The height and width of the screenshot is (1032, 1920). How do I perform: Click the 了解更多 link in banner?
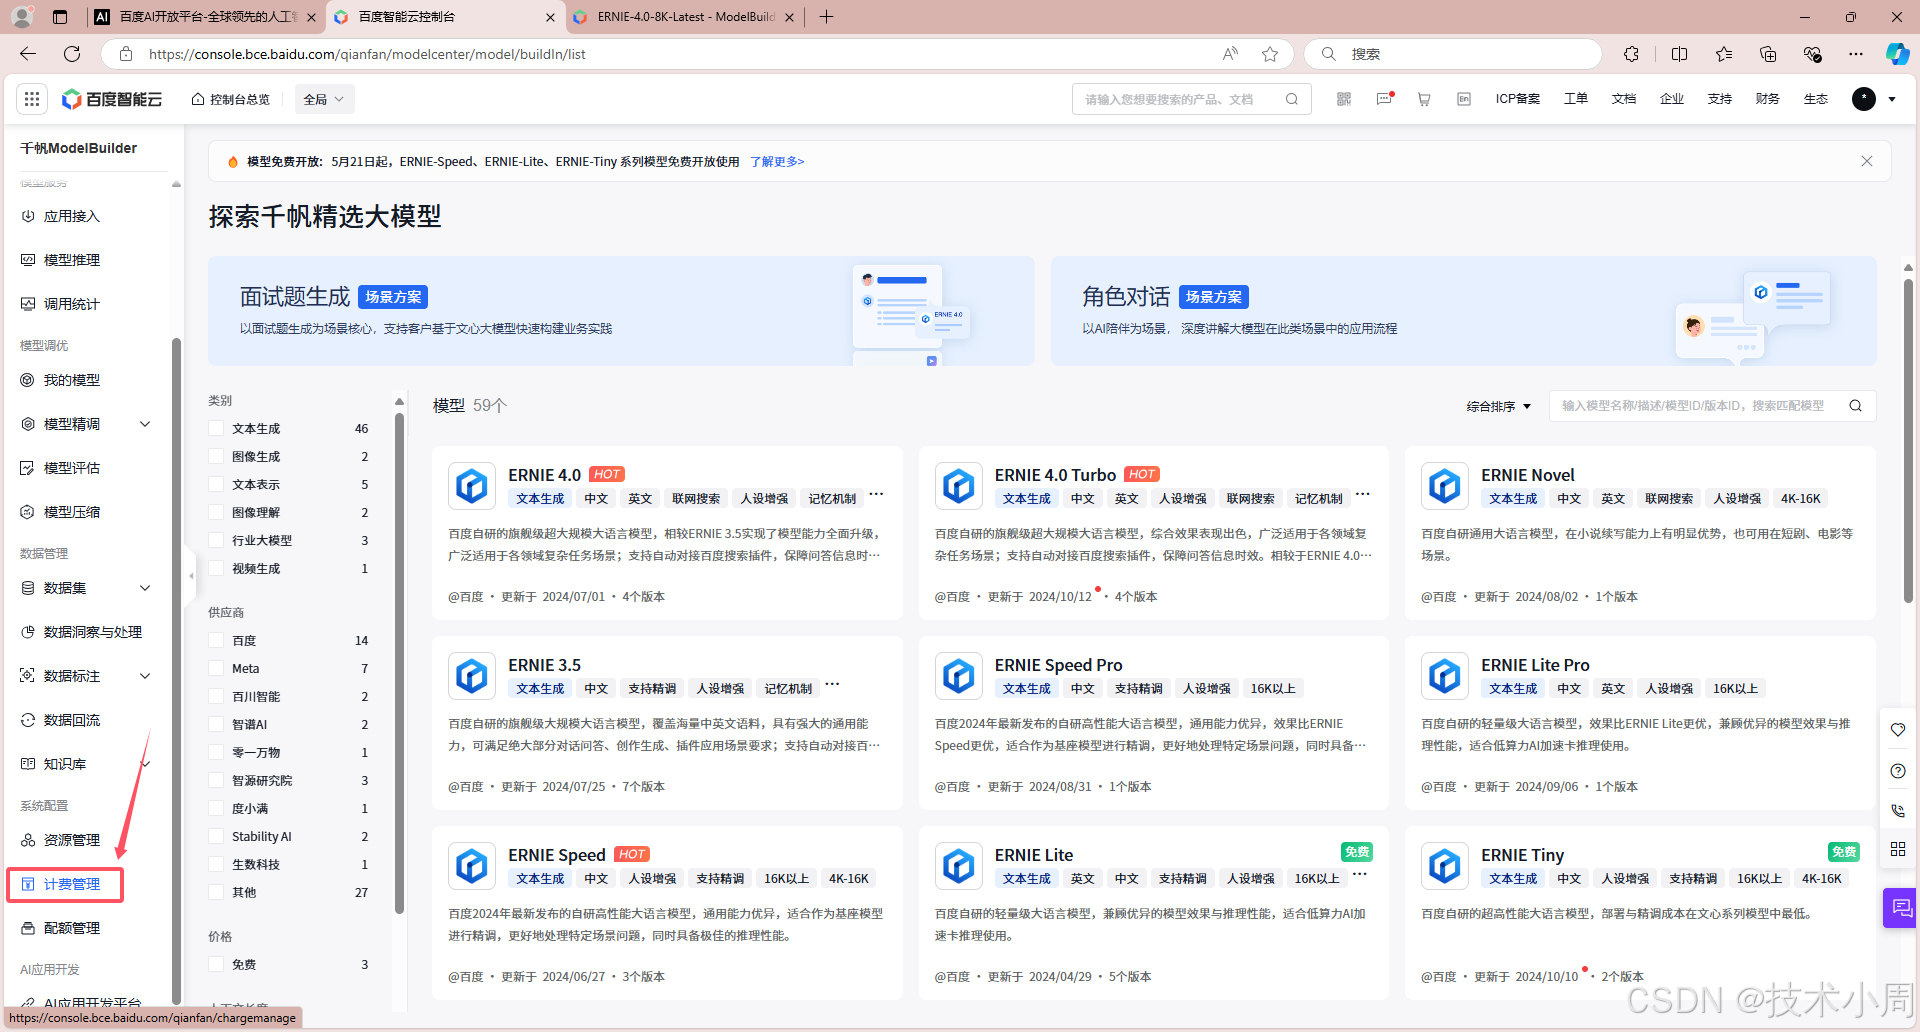tap(777, 161)
